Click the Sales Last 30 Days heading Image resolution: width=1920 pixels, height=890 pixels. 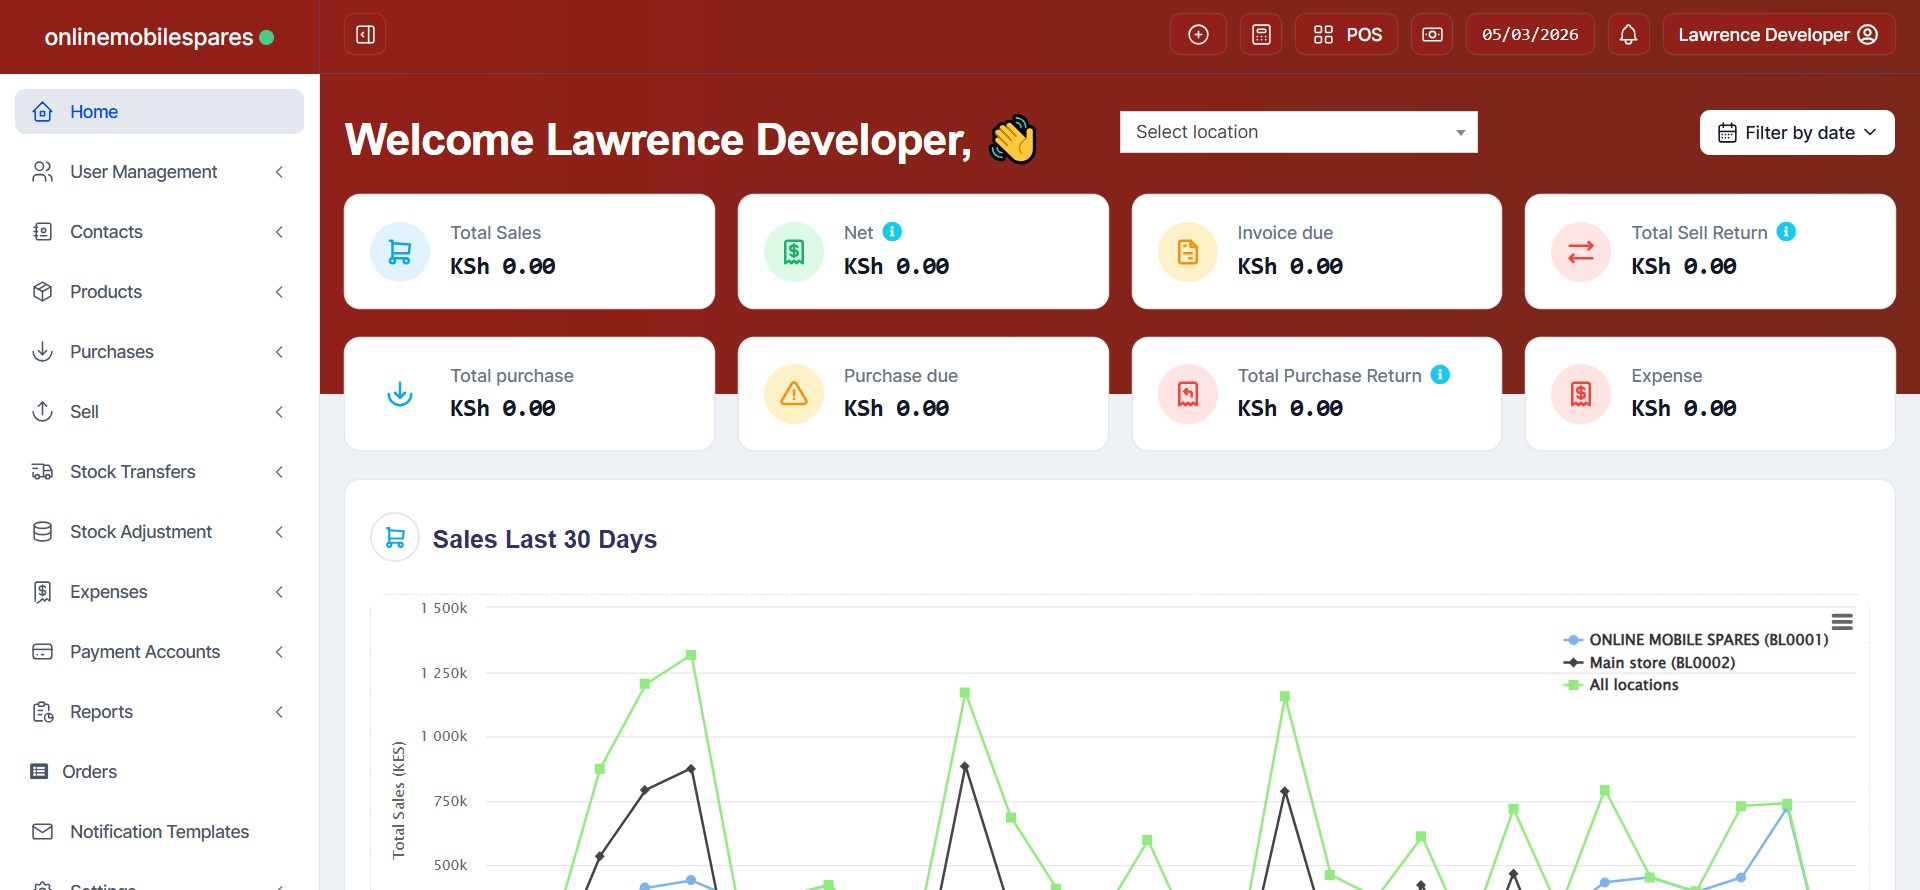pos(545,539)
